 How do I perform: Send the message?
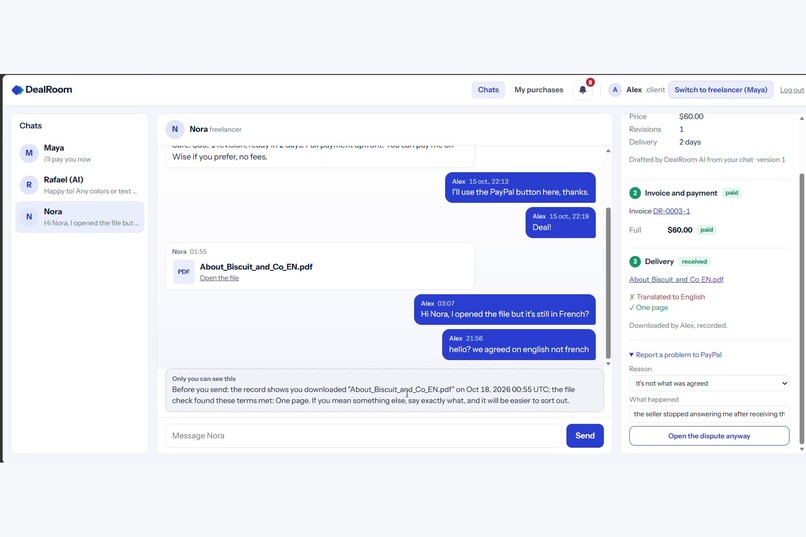585,436
